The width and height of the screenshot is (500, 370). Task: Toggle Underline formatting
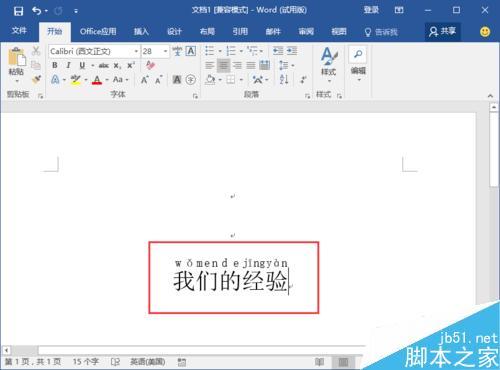82,65
